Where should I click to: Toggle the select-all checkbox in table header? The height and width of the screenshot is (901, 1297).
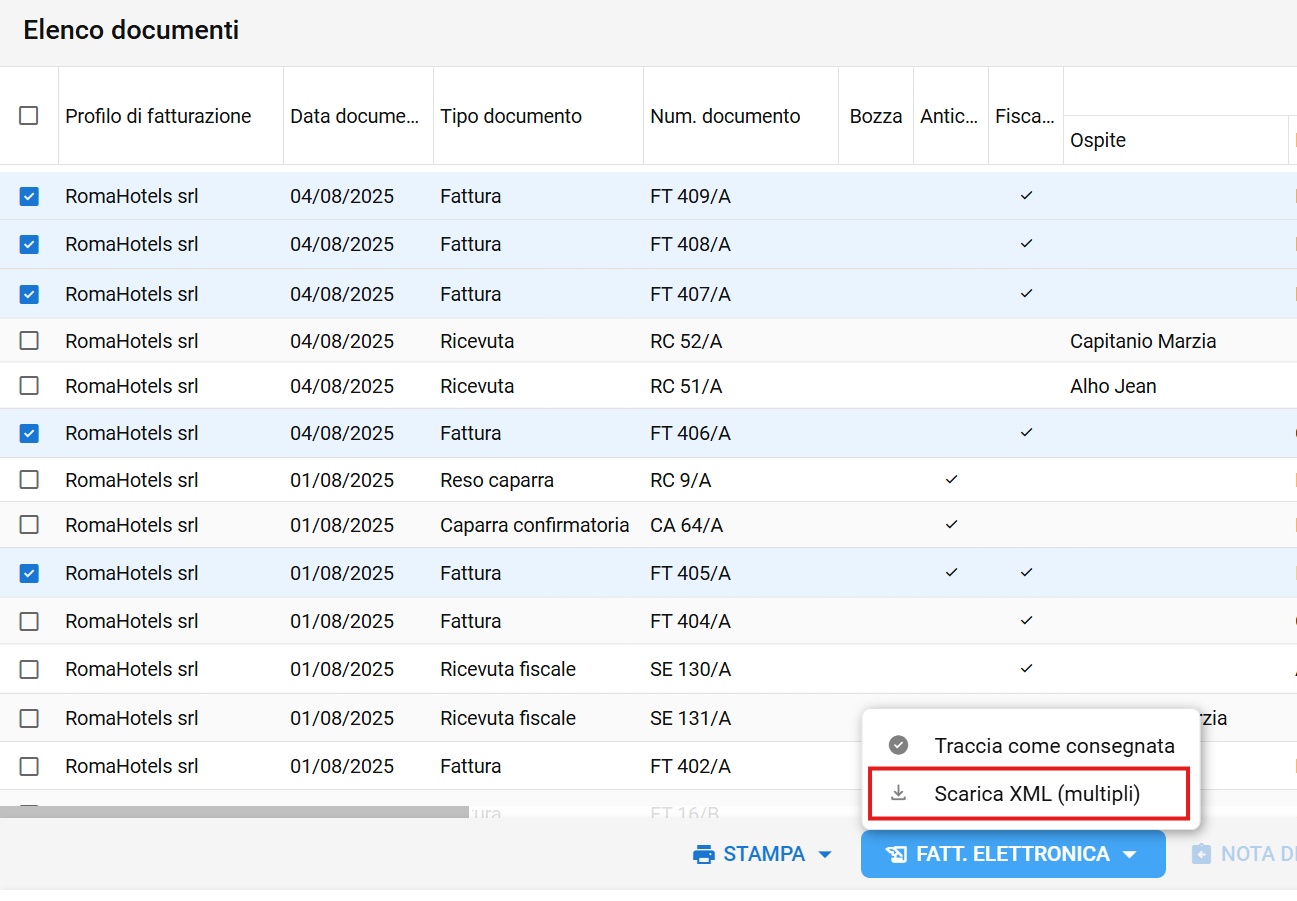pyautogui.click(x=29, y=116)
